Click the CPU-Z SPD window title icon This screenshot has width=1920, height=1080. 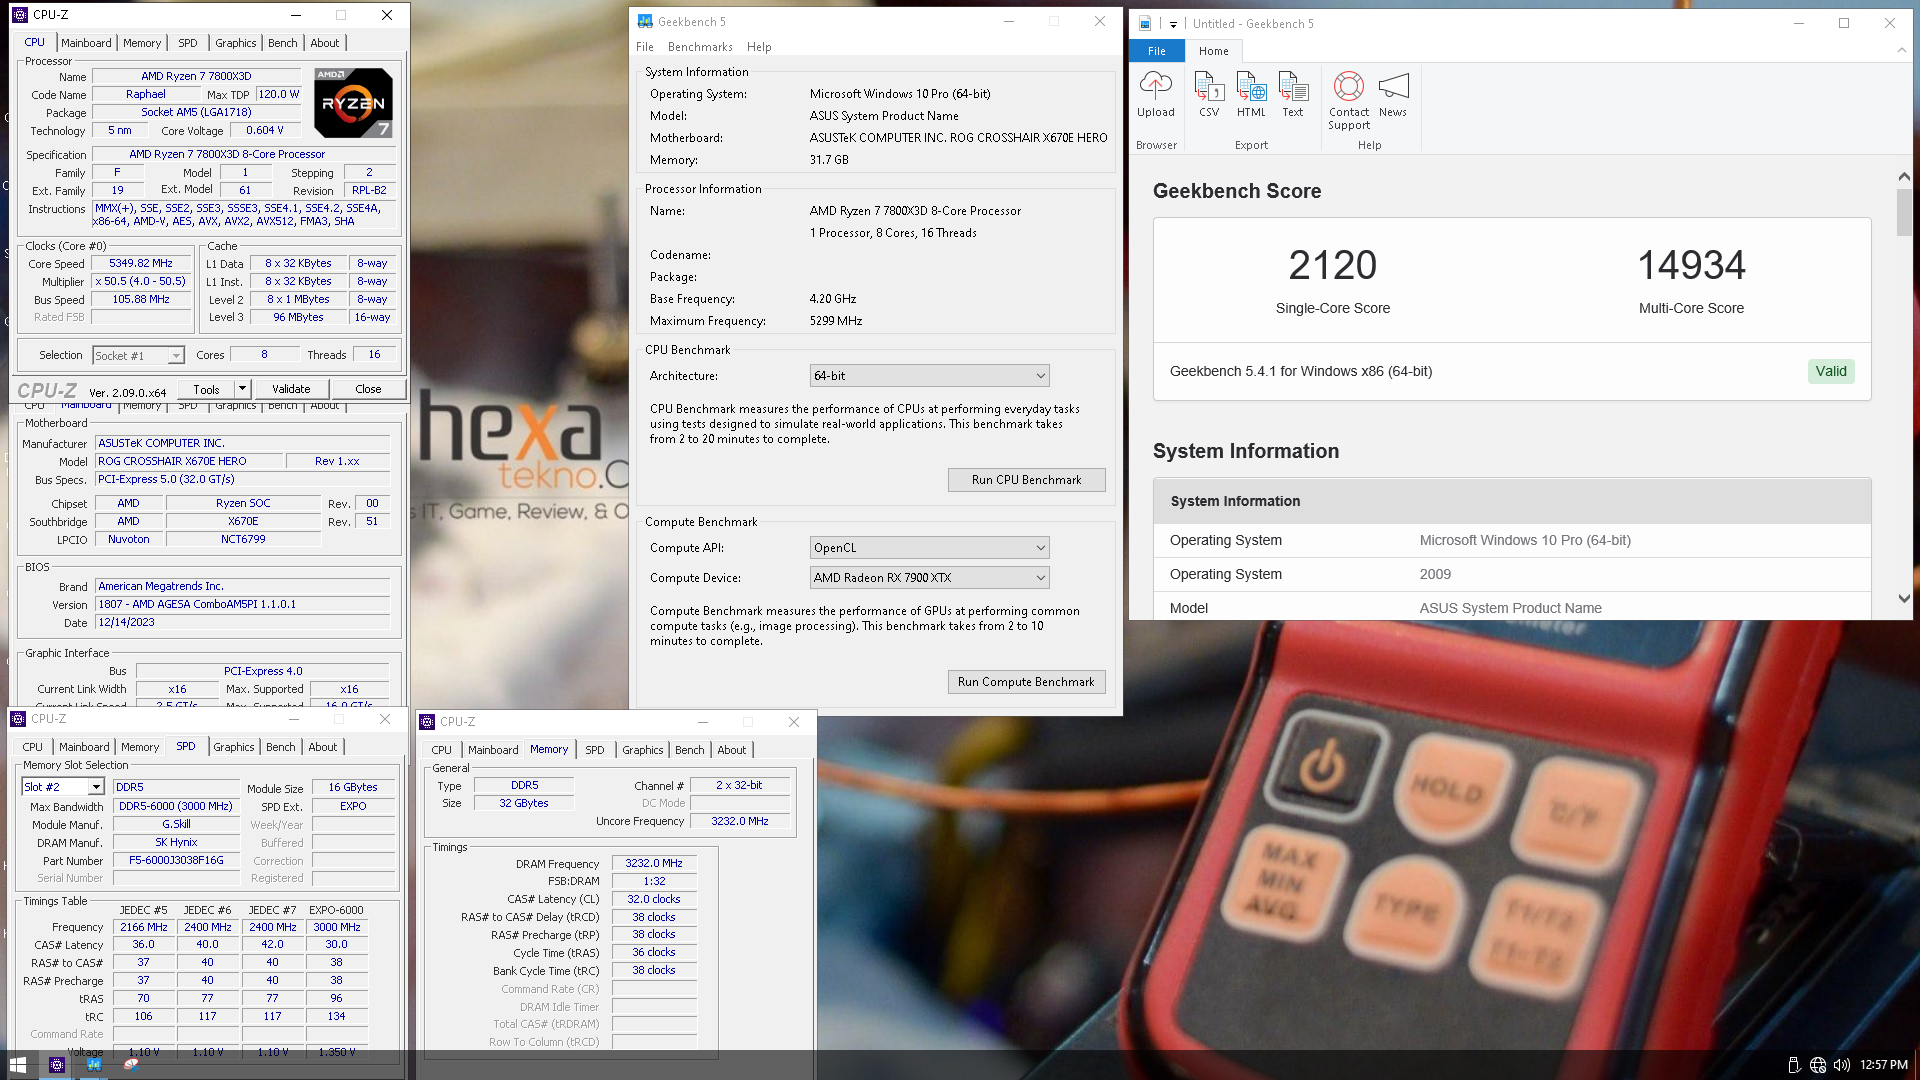[18, 719]
